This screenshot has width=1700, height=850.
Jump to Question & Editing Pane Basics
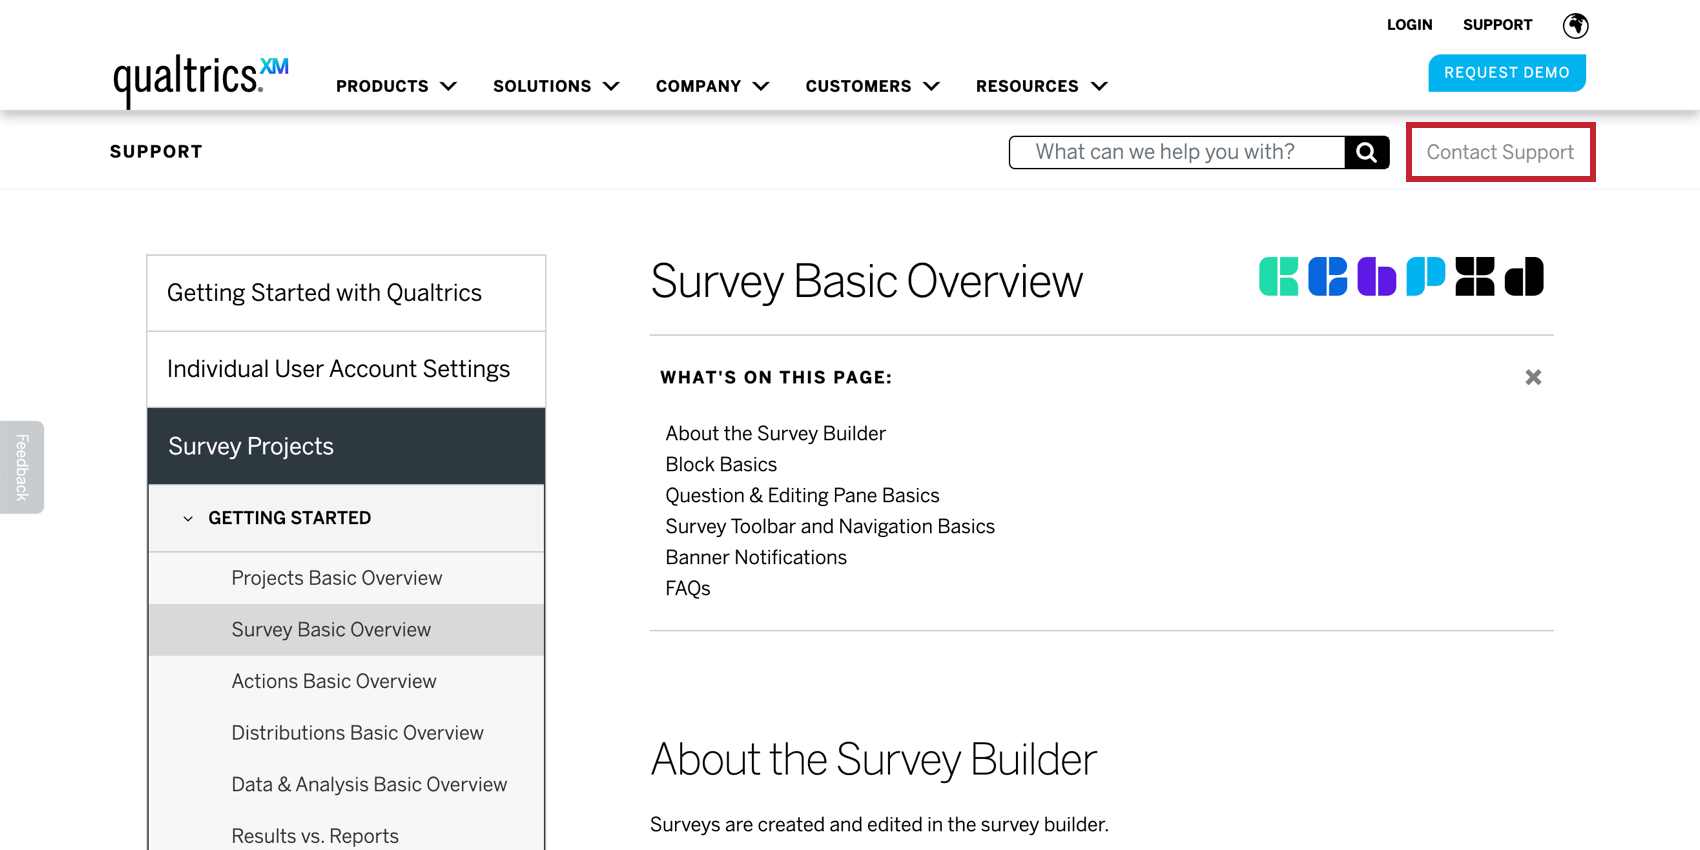pos(802,495)
